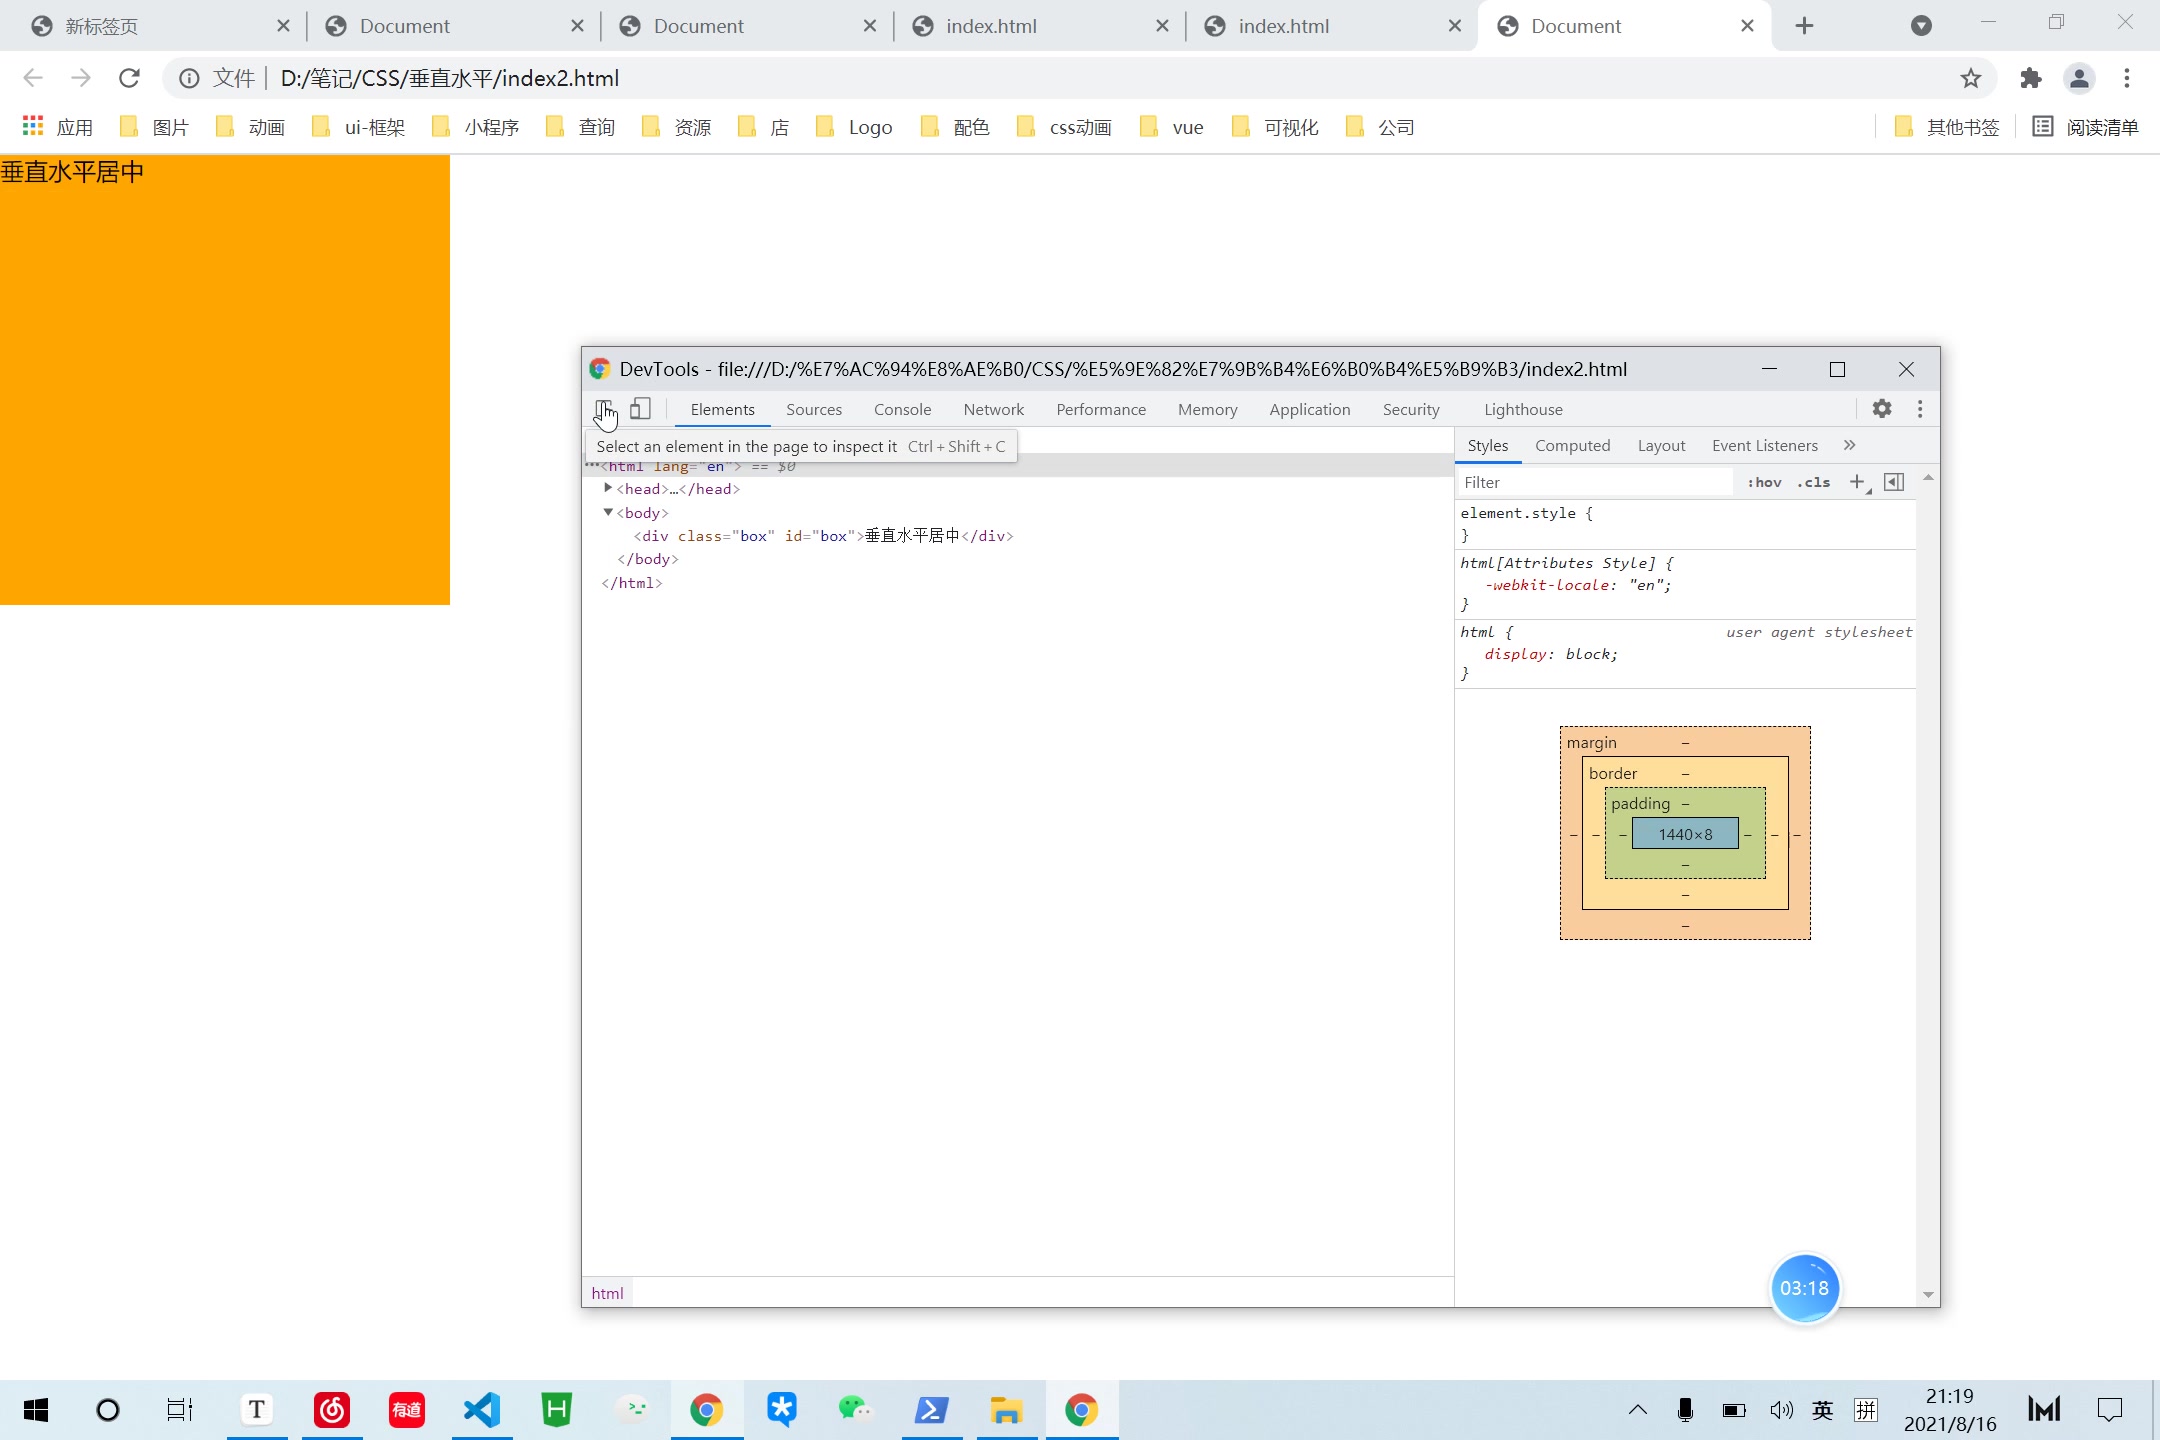
Task: Switch to the Console panel
Action: [902, 409]
